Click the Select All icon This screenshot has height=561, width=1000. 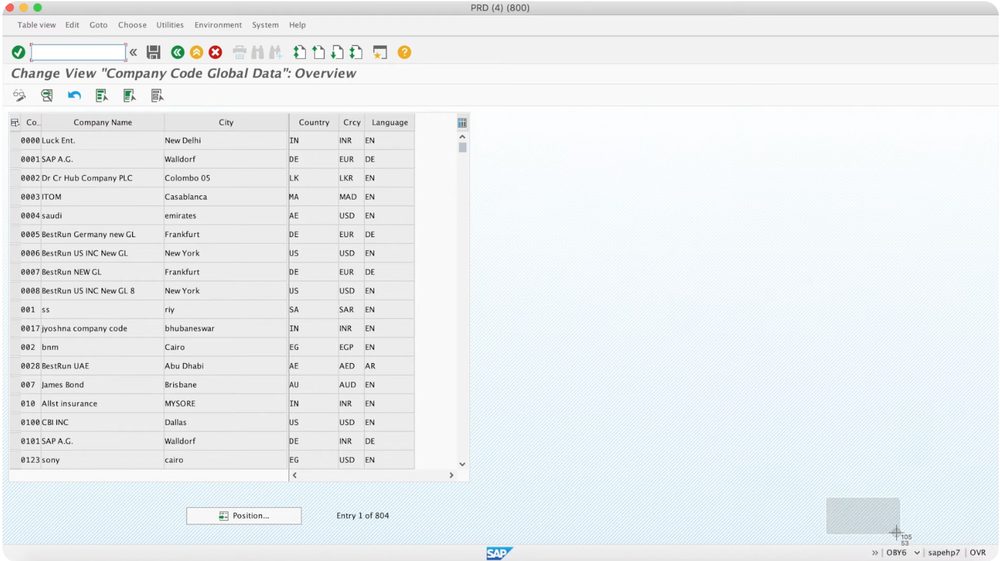coord(101,96)
